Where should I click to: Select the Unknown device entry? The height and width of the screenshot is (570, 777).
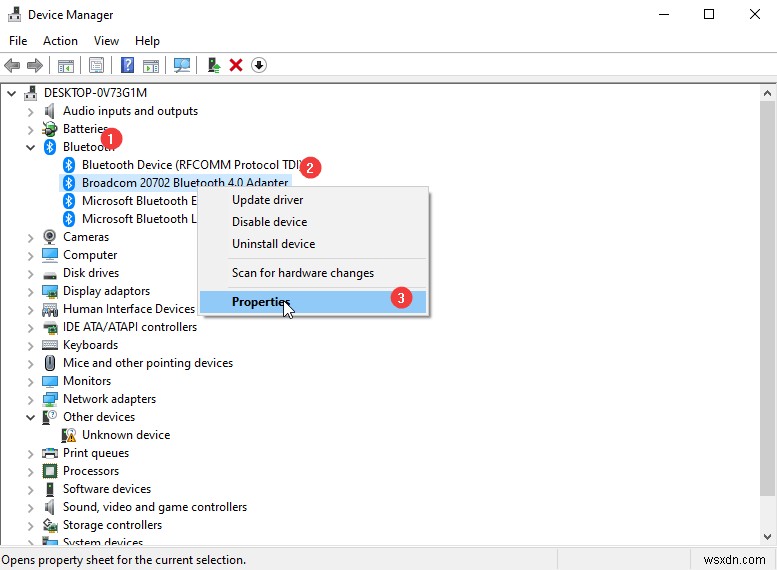[126, 435]
